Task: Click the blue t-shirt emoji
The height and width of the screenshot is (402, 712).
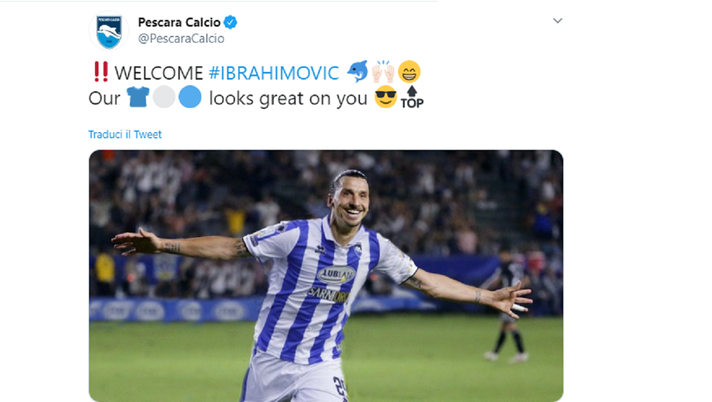Action: click(x=138, y=97)
